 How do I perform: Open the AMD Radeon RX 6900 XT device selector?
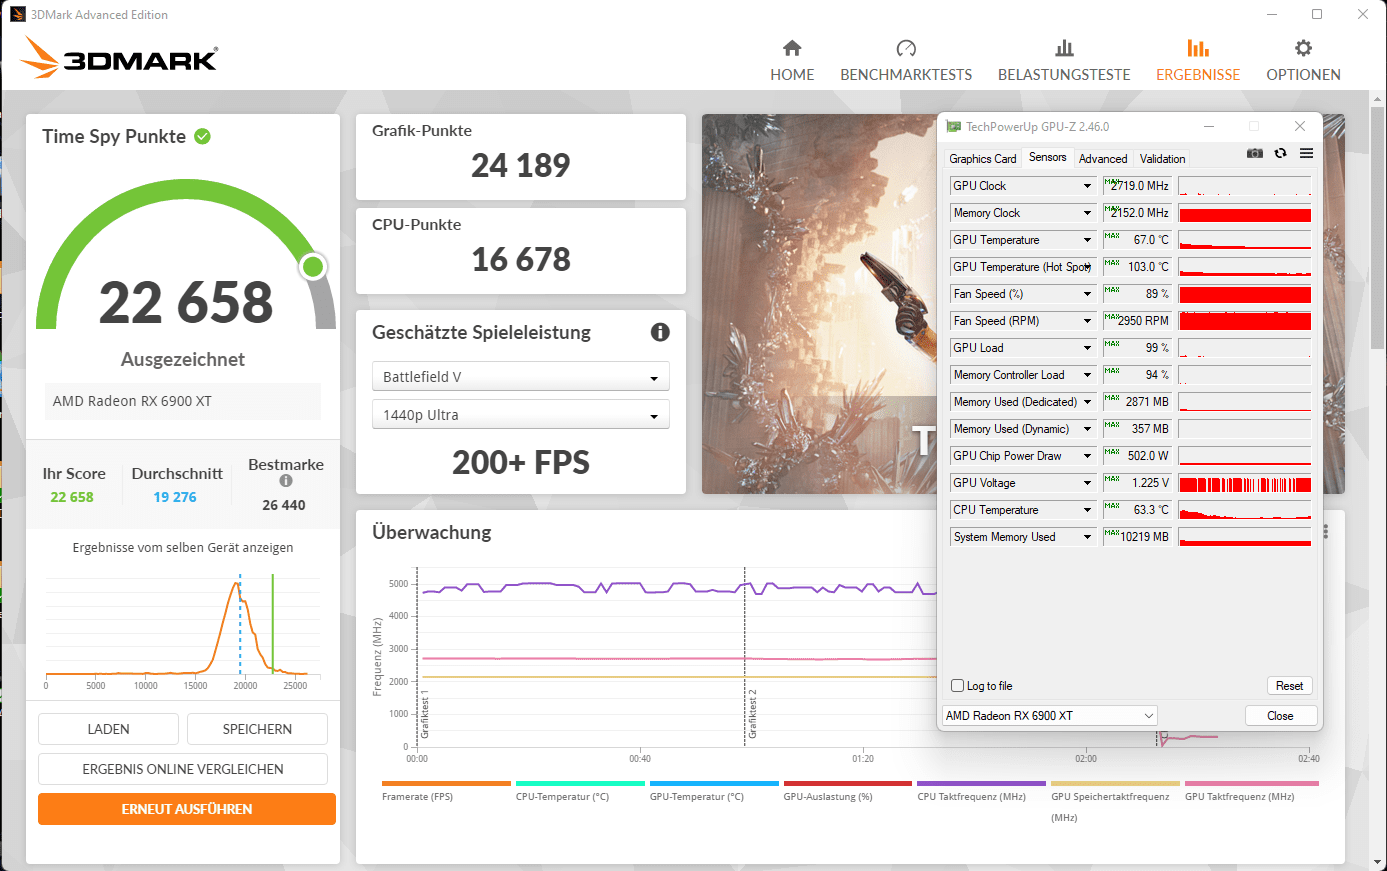coord(1049,716)
